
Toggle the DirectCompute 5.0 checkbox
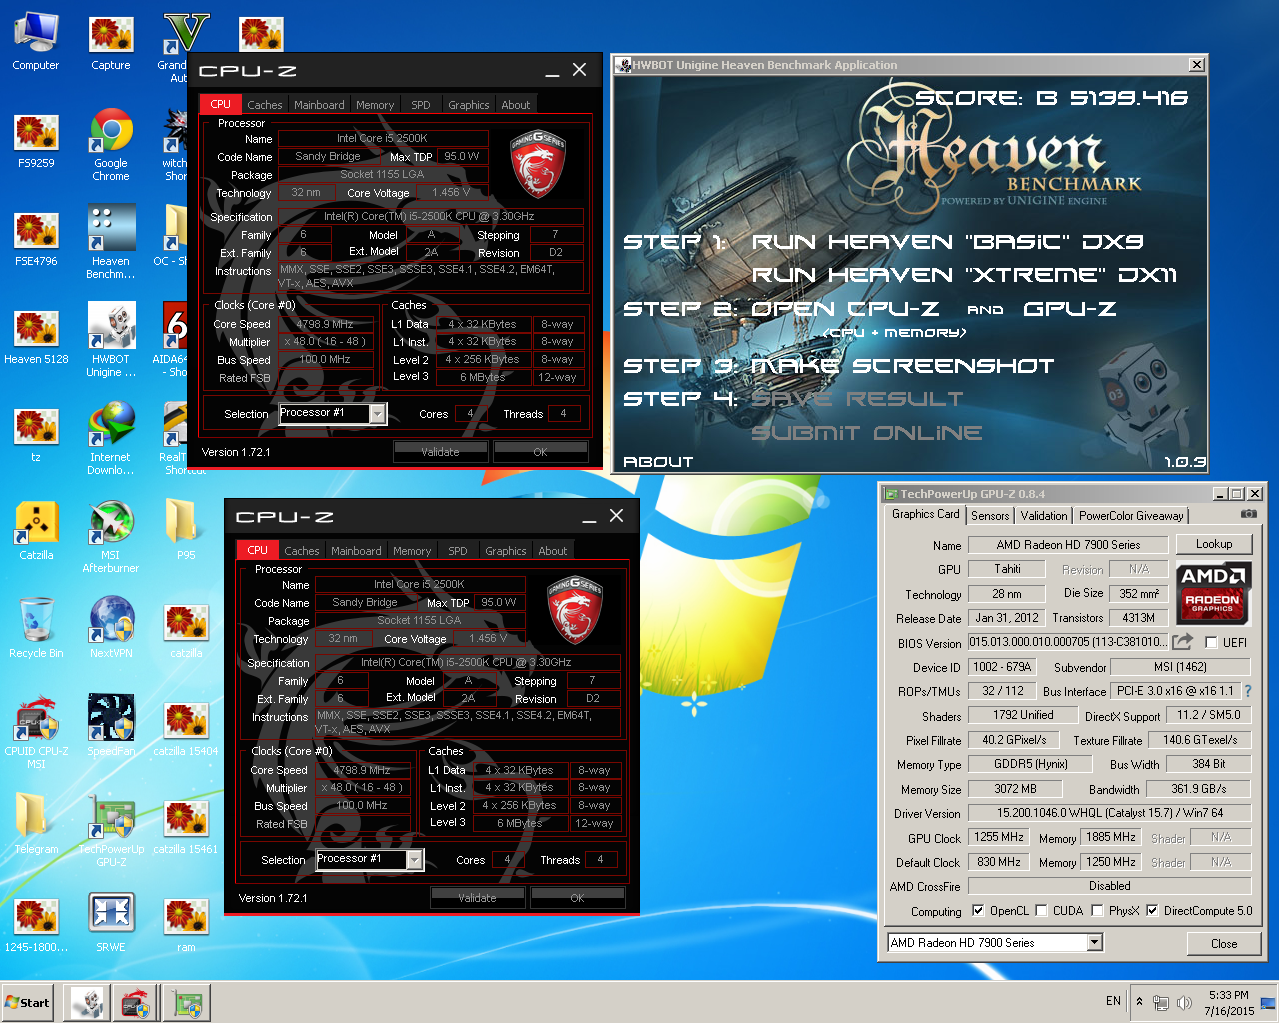tap(1152, 911)
